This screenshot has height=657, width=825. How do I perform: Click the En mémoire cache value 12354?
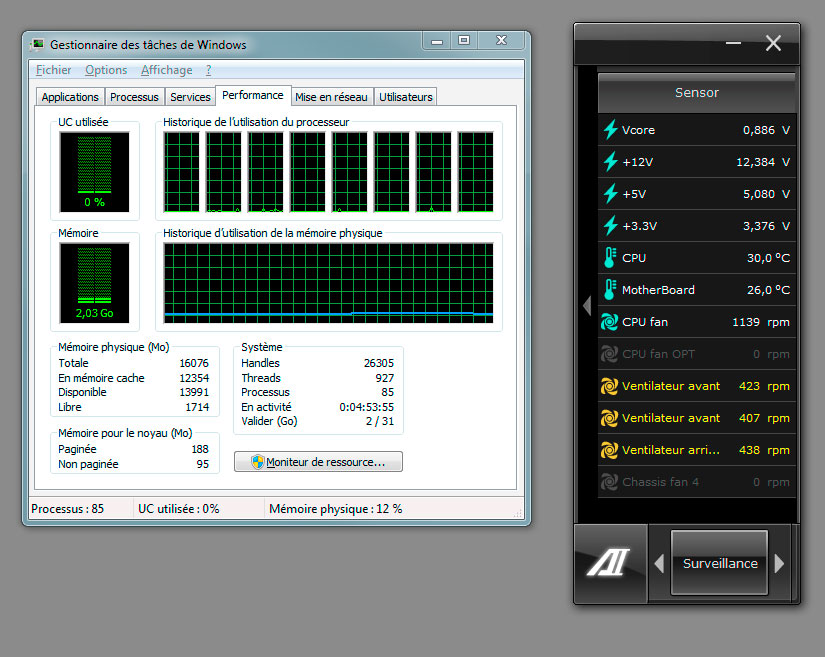click(x=194, y=378)
